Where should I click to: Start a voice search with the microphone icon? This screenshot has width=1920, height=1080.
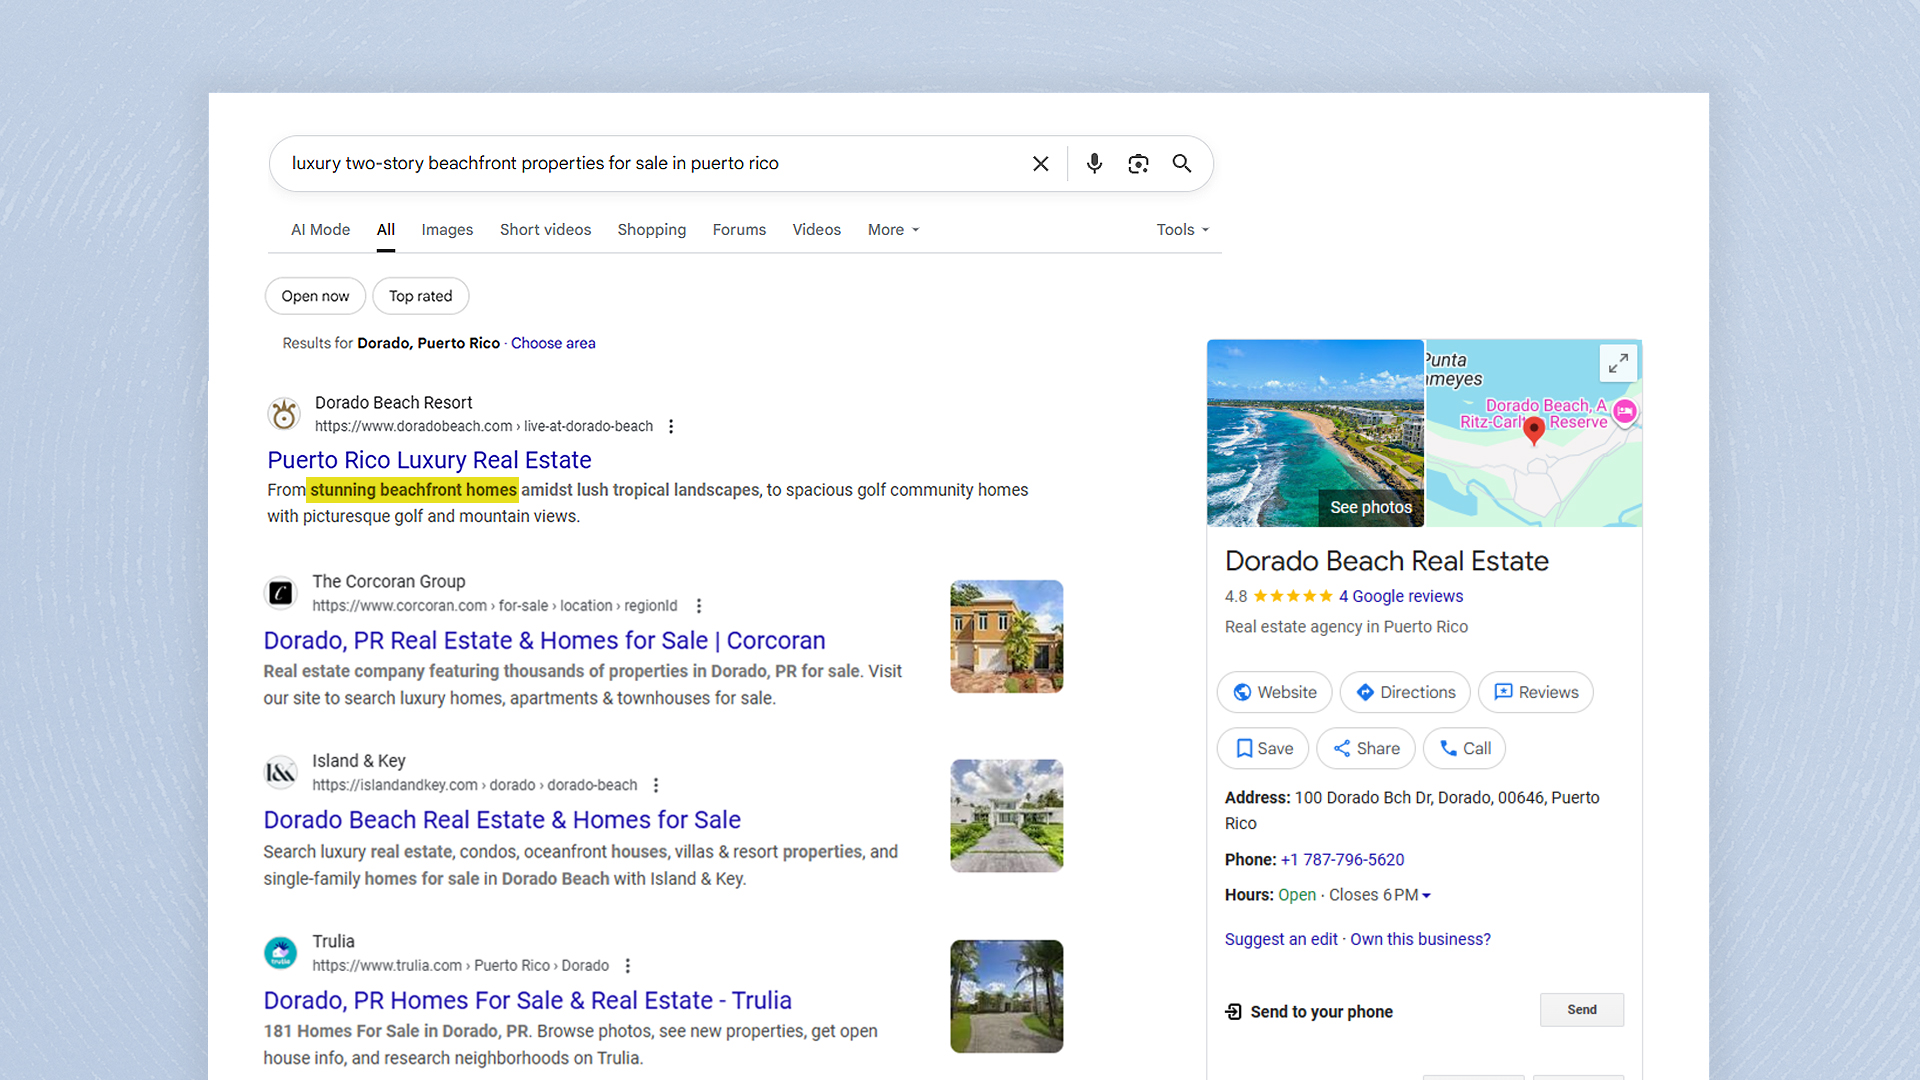1094,163
